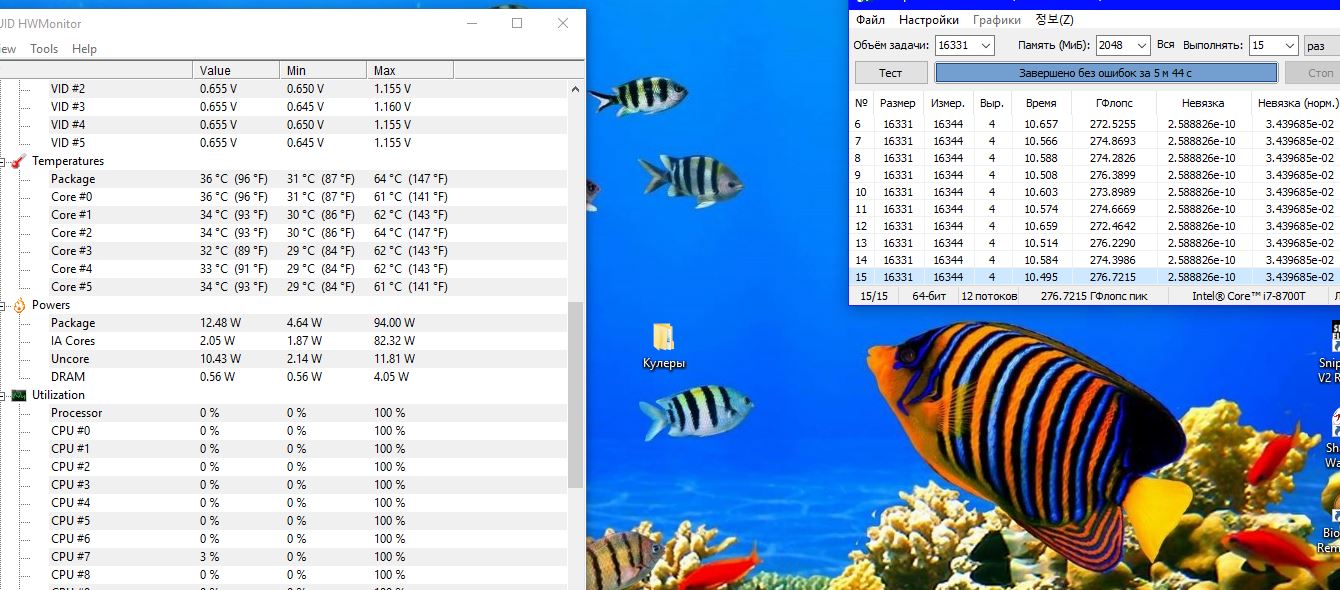The image size is (1340, 590).
Task: Click the Utilization chip icon in HWMonitor
Action: click(x=18, y=395)
